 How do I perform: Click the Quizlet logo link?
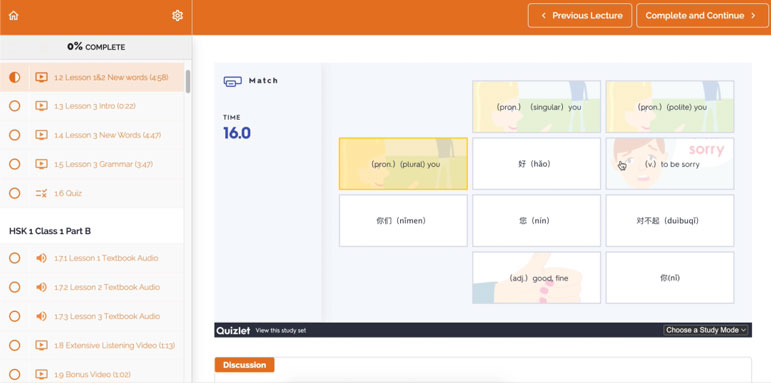pyautogui.click(x=233, y=330)
